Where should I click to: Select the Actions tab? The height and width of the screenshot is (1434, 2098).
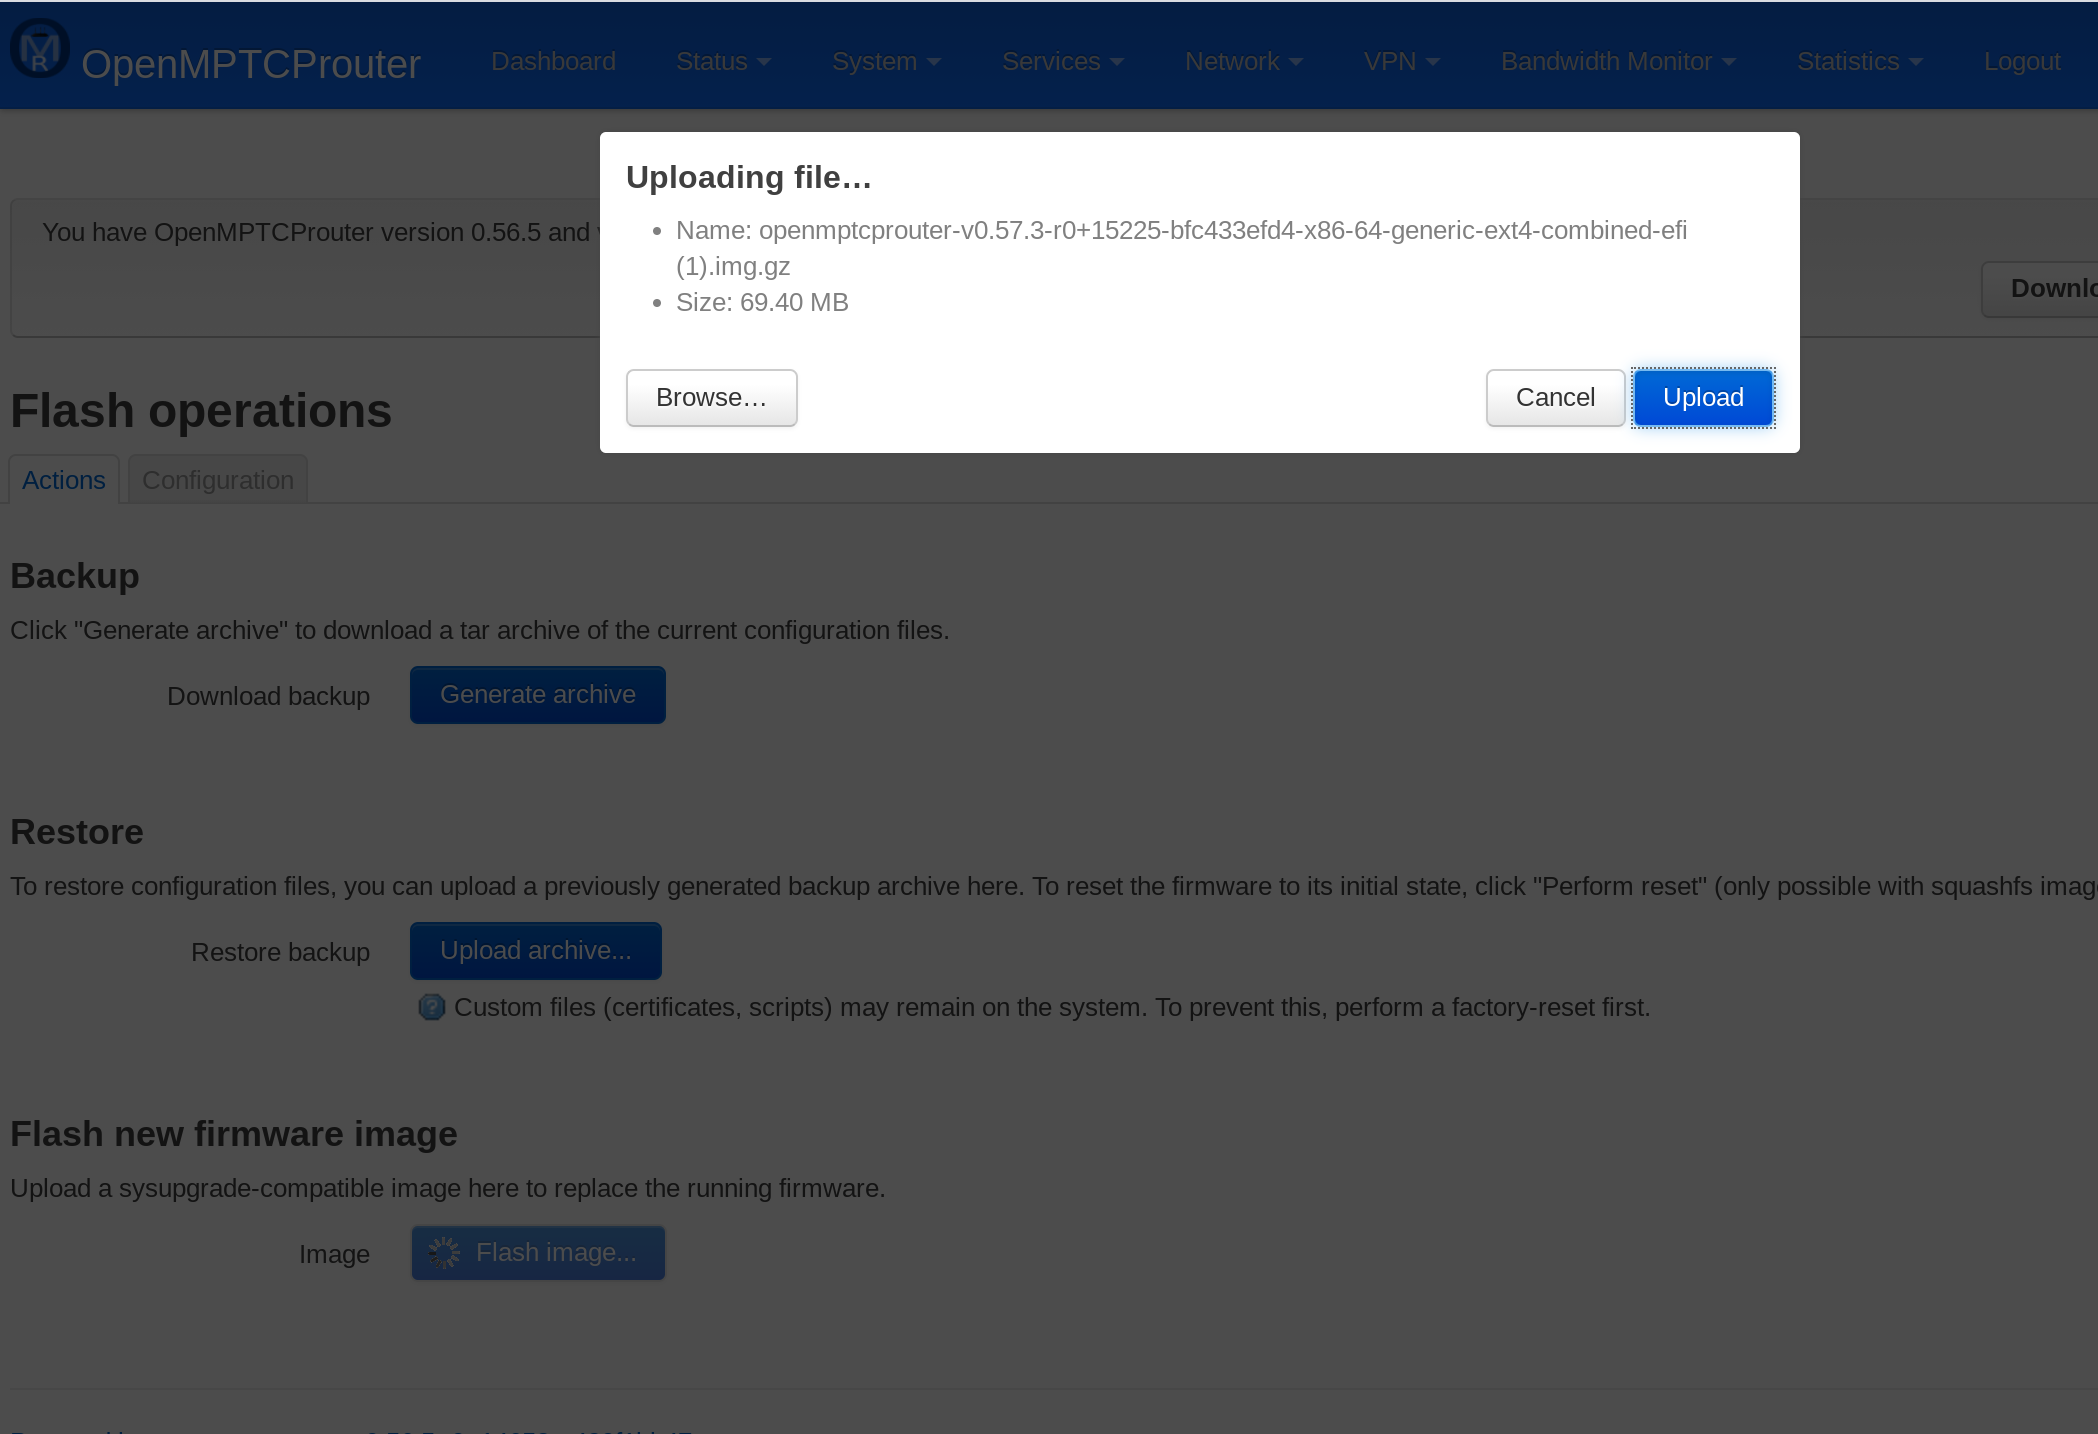pyautogui.click(x=63, y=480)
